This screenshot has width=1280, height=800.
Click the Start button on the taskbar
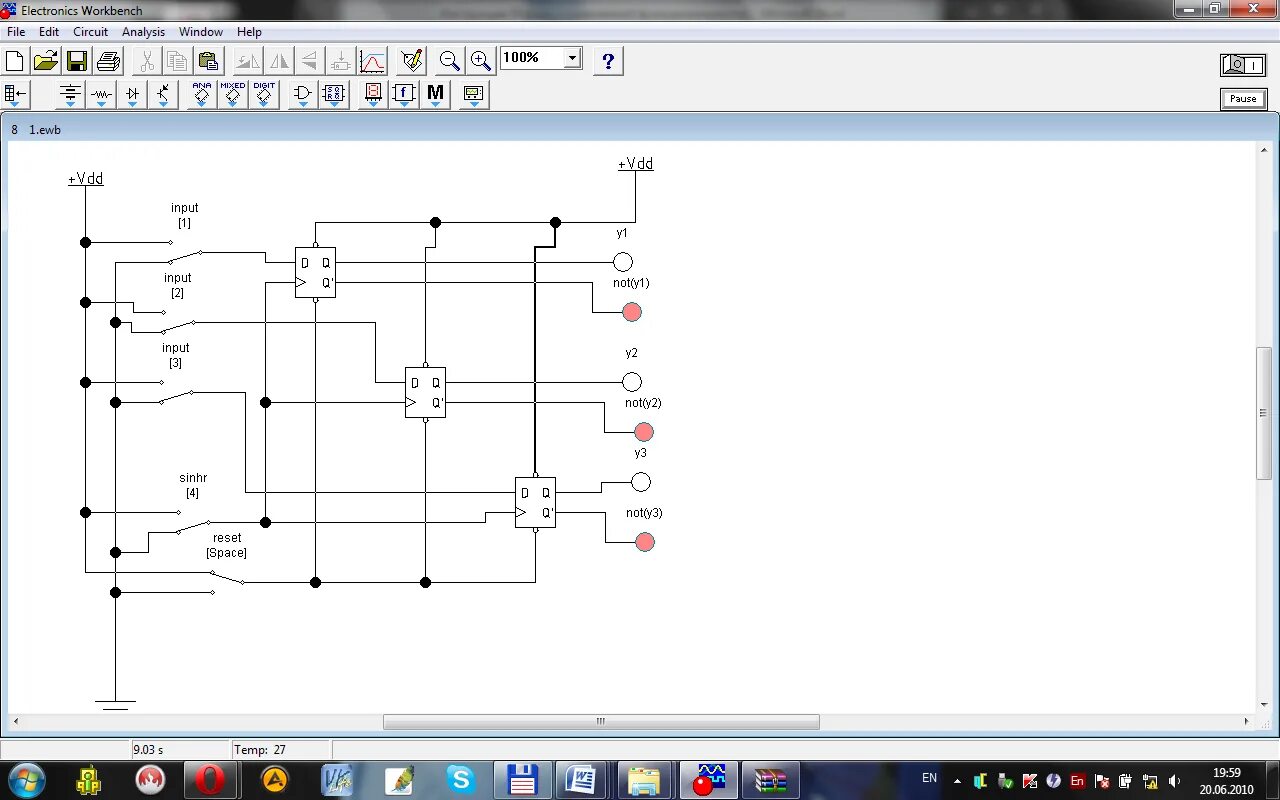(26, 779)
